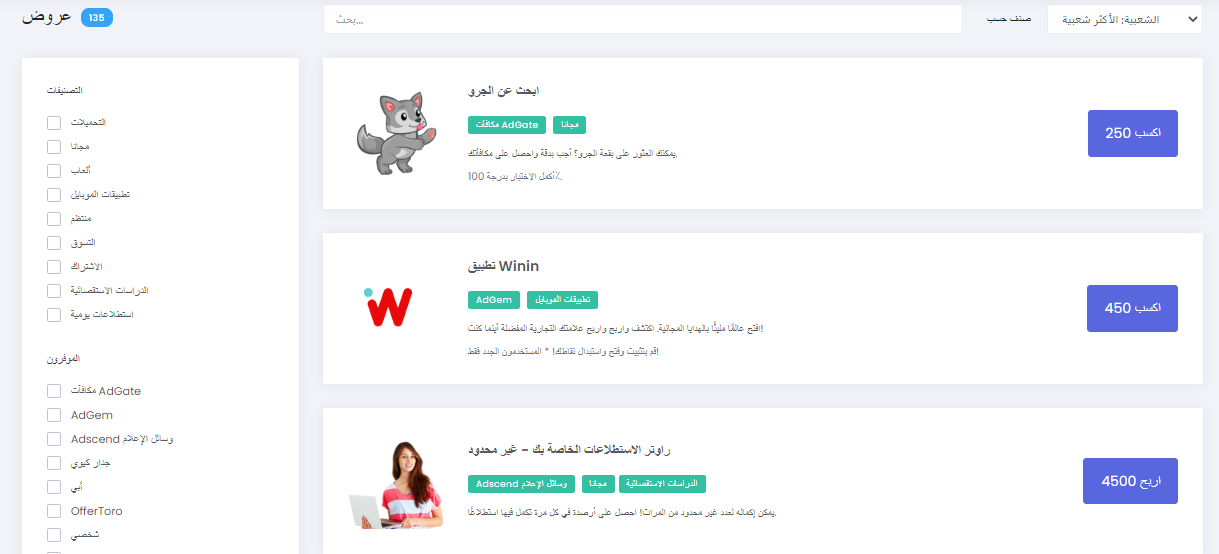1219x554 pixels.
Task: Click the اربح 4500 button
Action: (x=1131, y=481)
